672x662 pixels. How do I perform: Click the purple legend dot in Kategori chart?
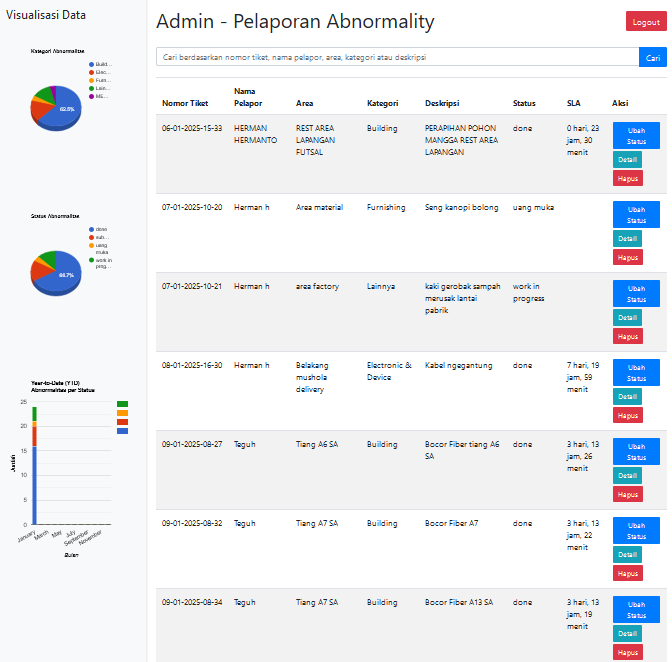[x=92, y=97]
